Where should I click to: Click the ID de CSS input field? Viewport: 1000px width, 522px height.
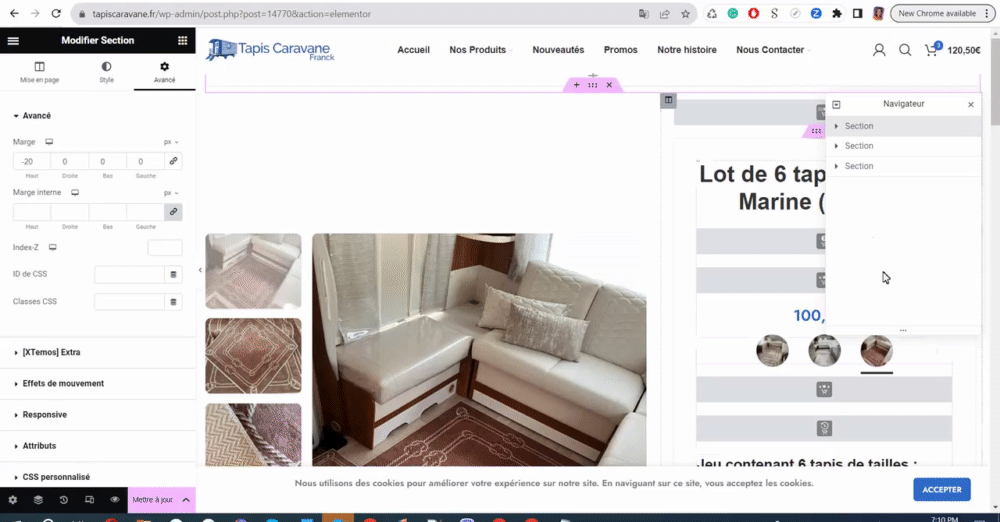129,274
